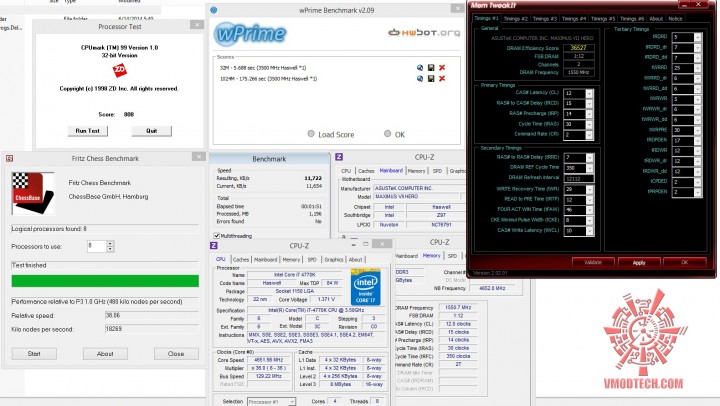This screenshot has height=406, width=720.
Task: Click the wPrime logo banner
Action: (250, 34)
